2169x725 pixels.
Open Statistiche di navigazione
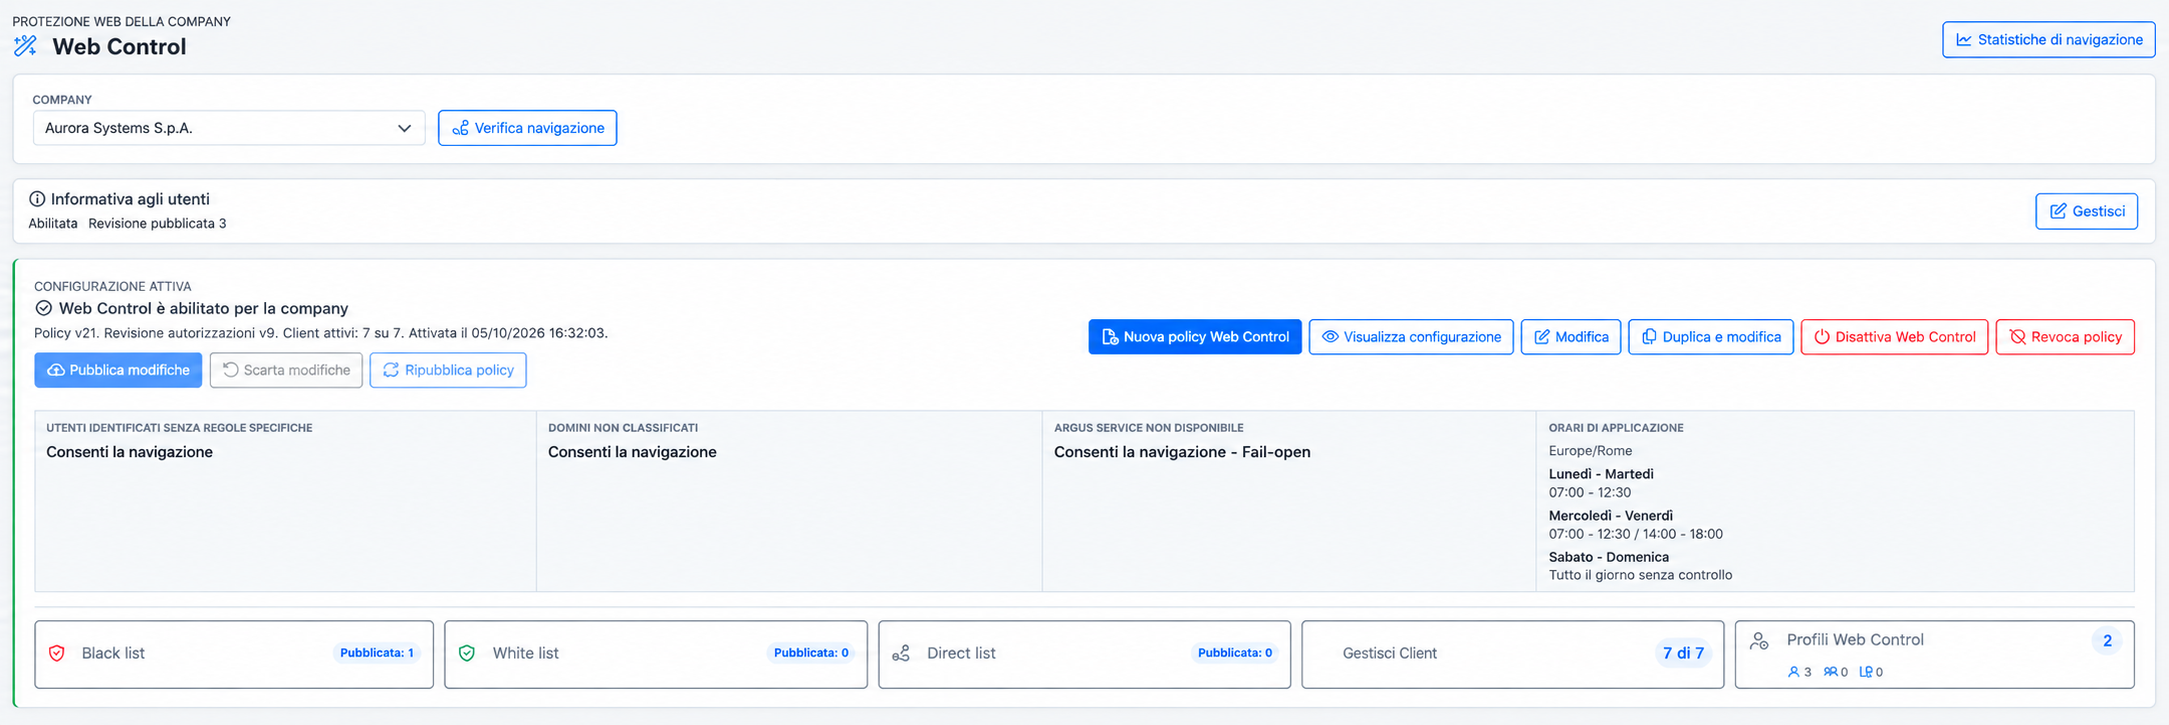(x=2048, y=40)
